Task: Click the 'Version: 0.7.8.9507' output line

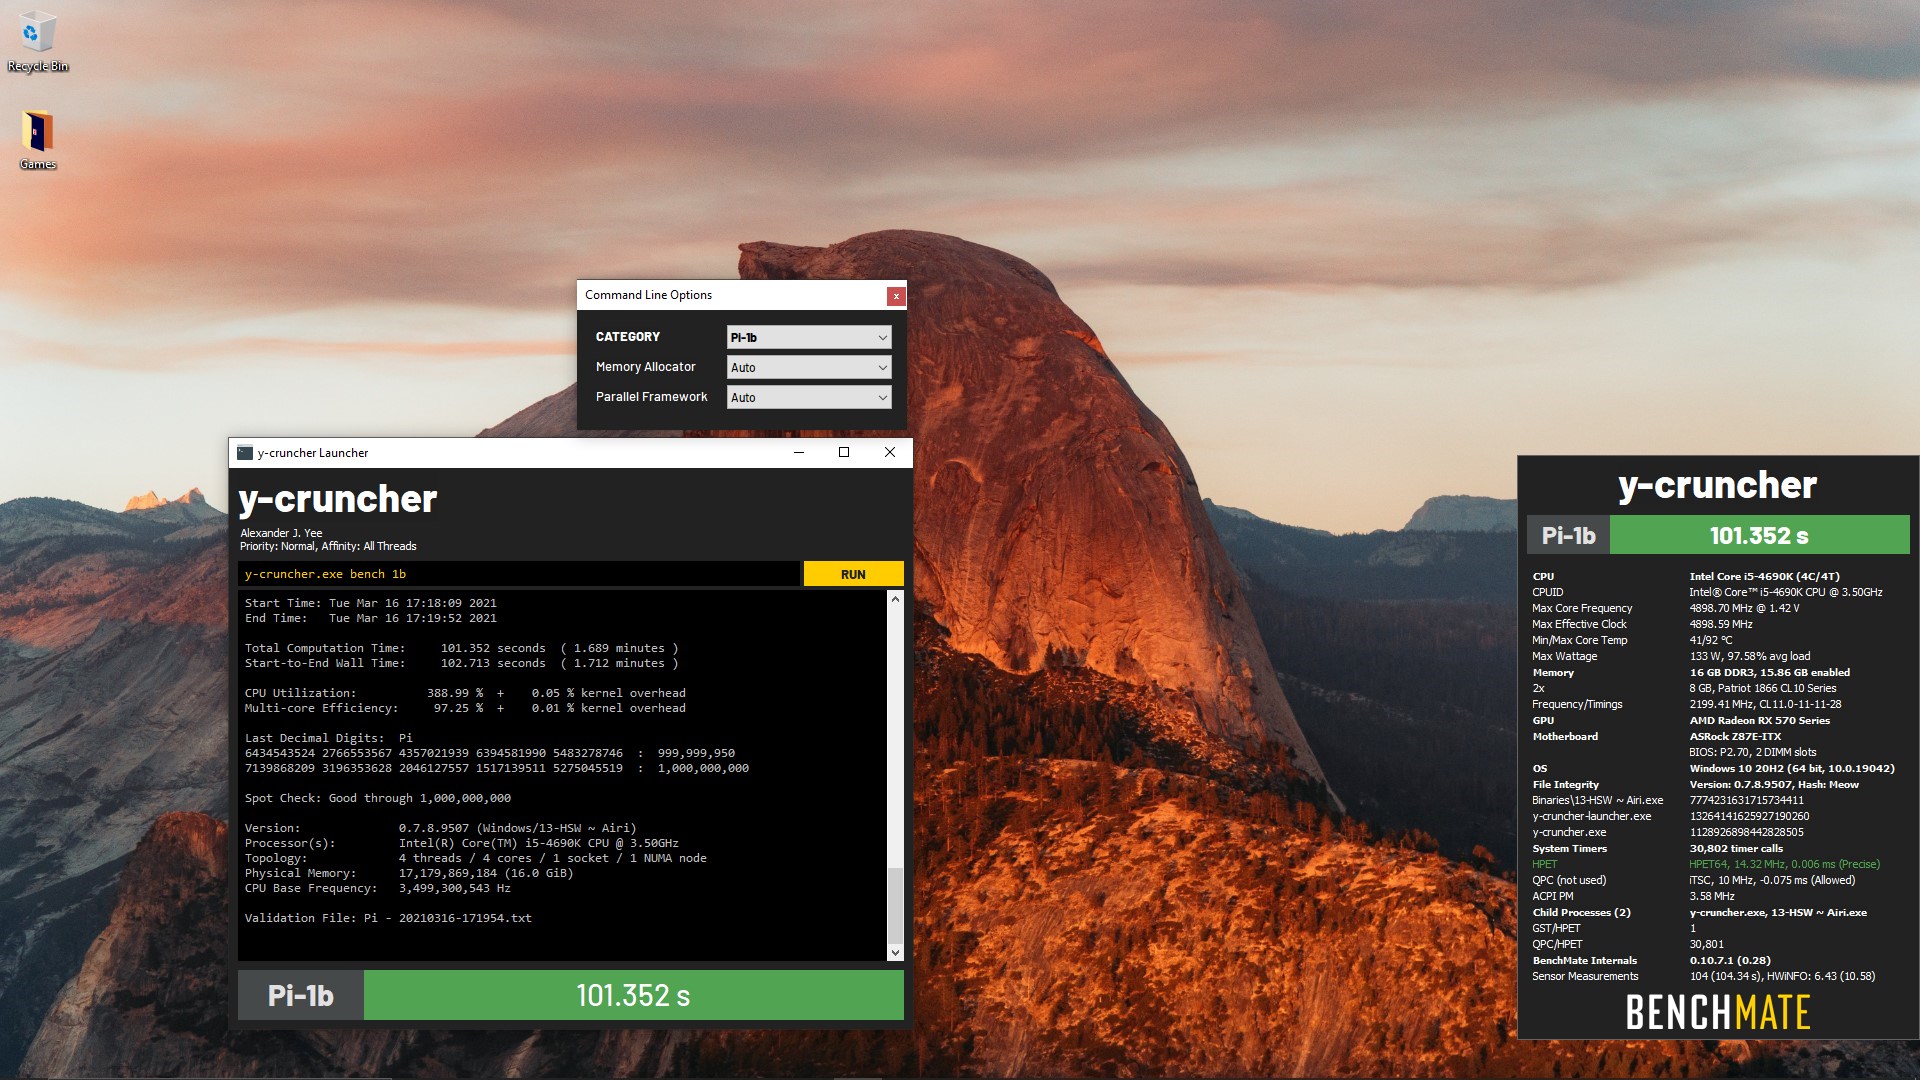Action: [440, 828]
